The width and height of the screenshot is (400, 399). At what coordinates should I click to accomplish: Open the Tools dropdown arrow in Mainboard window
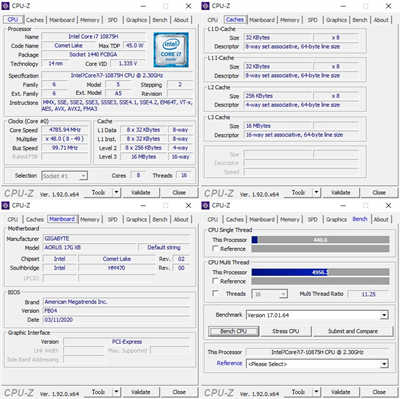[x=116, y=392]
